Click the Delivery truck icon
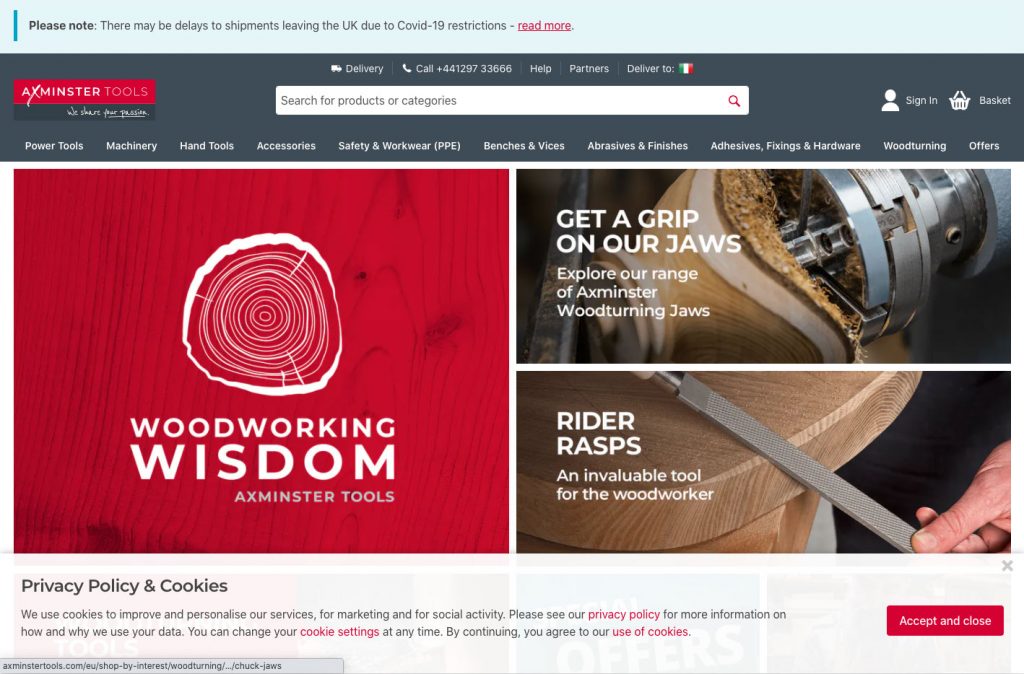Image resolution: width=1024 pixels, height=674 pixels. pyautogui.click(x=336, y=69)
